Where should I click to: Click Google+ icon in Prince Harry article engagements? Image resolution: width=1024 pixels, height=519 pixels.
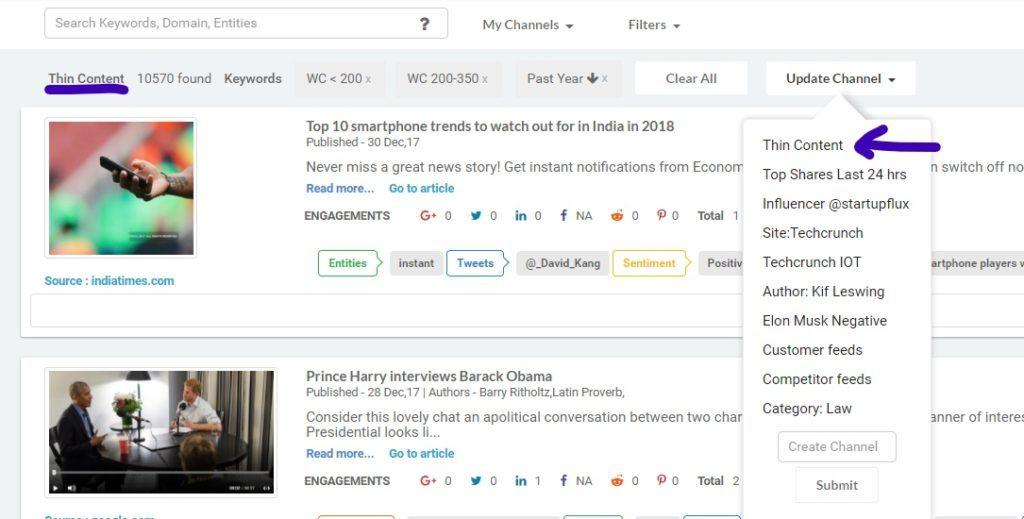pyautogui.click(x=428, y=480)
